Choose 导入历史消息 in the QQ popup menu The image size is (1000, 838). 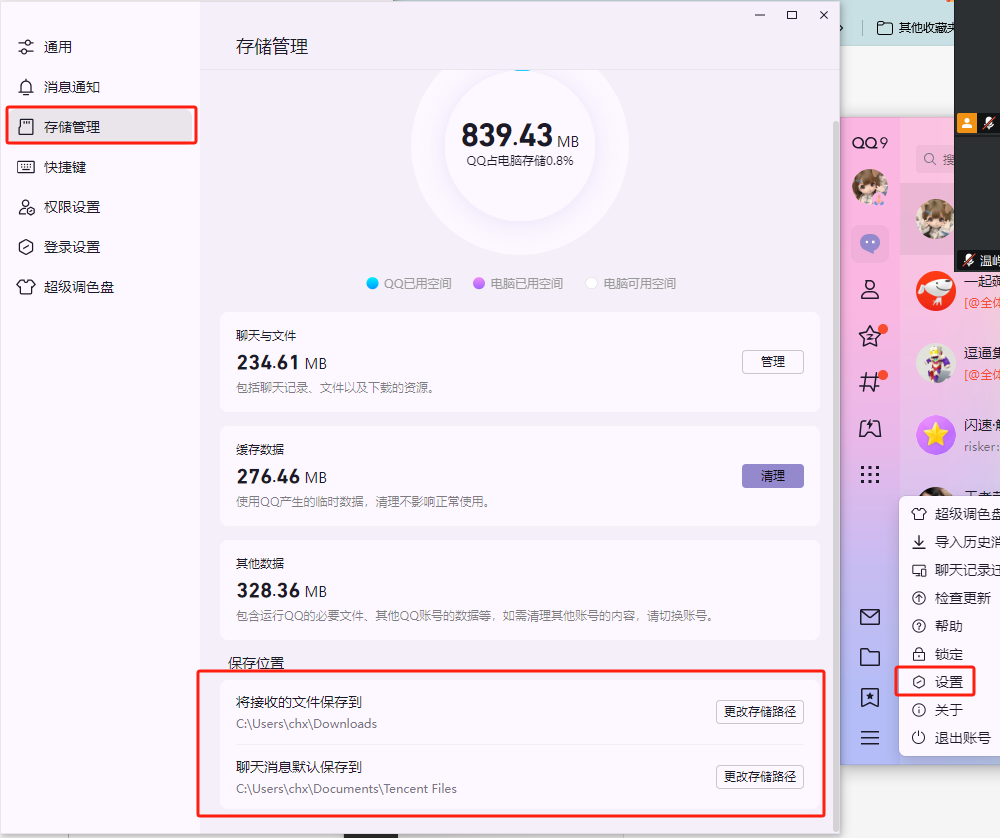(952, 542)
